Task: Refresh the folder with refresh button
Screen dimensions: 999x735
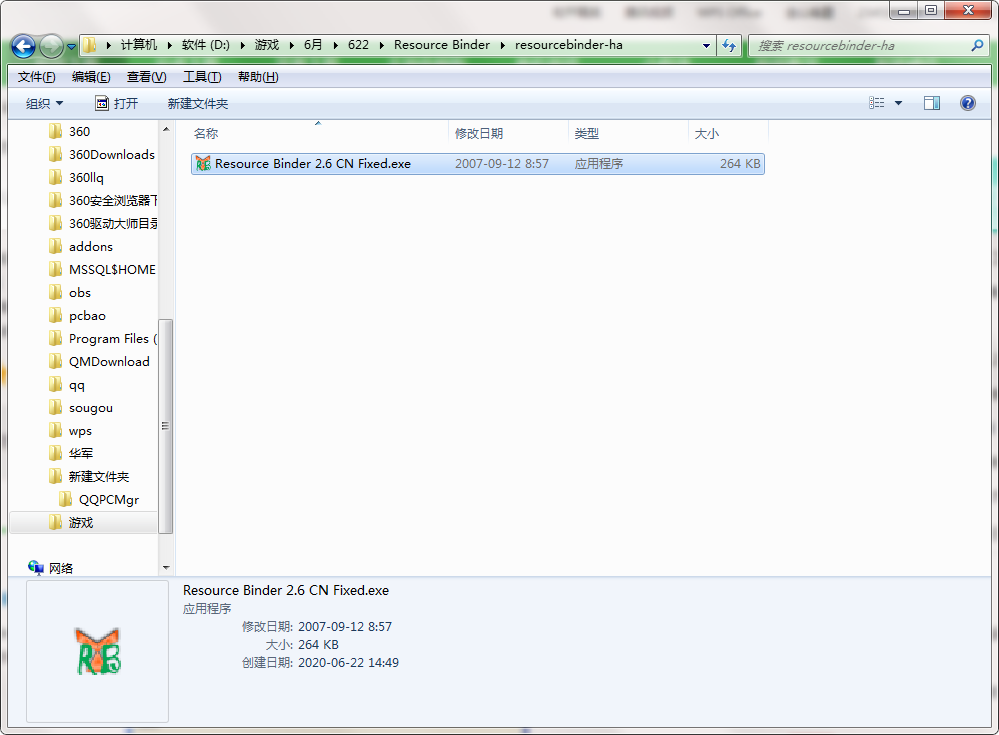Action: pos(729,46)
